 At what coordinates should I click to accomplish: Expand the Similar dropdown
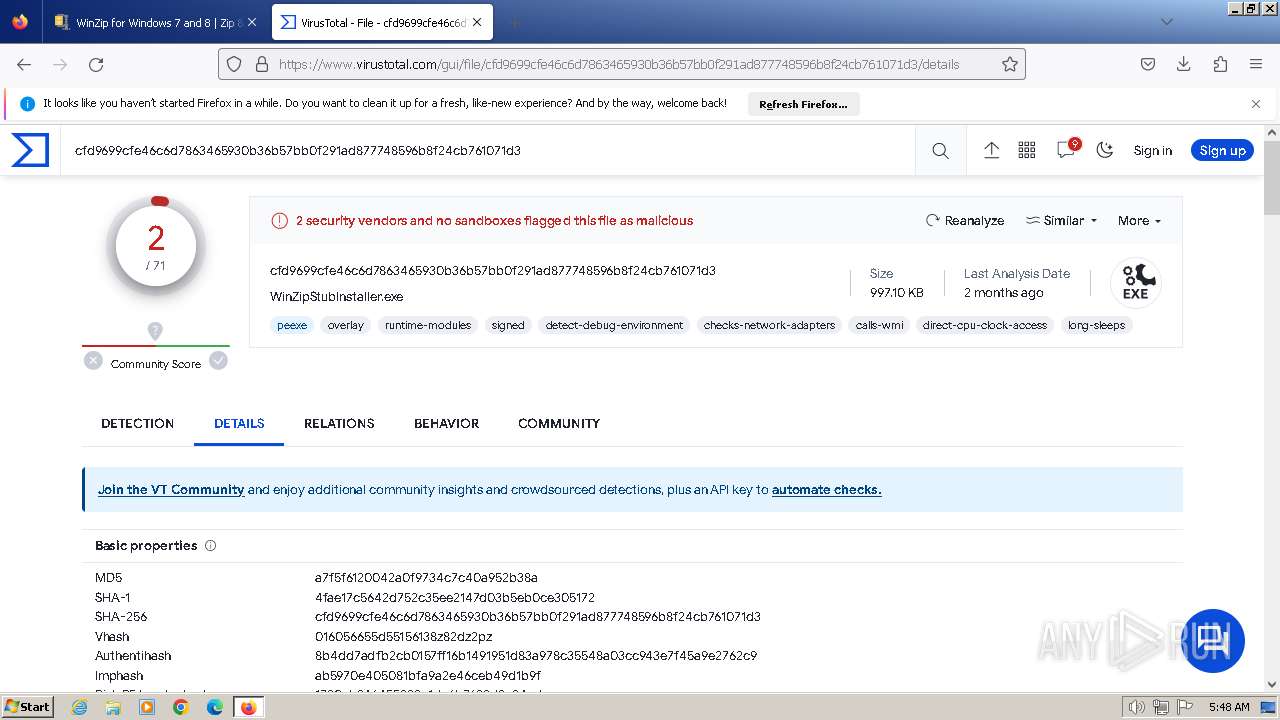tap(1061, 220)
